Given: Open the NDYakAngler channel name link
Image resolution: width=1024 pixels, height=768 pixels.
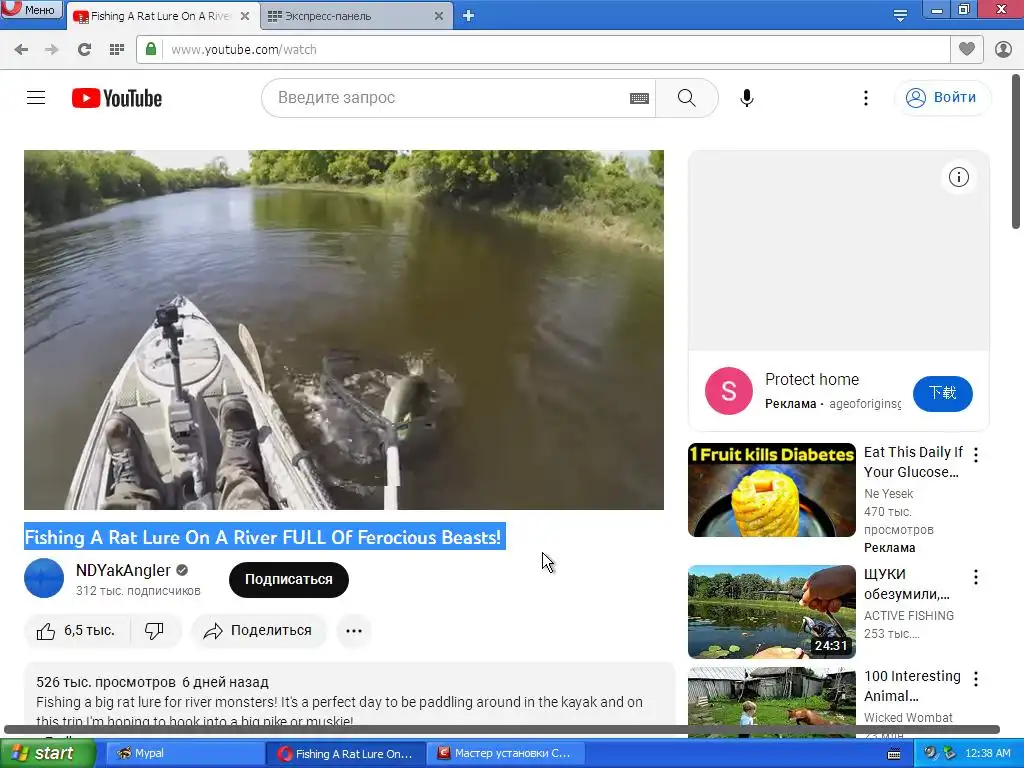Looking at the screenshot, I should click(123, 570).
